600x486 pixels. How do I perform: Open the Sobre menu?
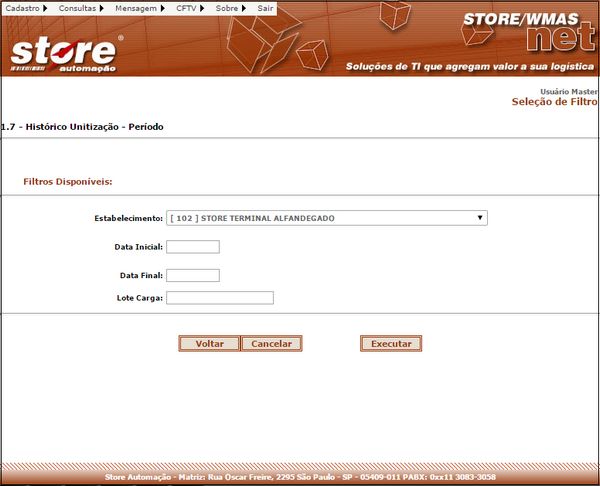227,8
